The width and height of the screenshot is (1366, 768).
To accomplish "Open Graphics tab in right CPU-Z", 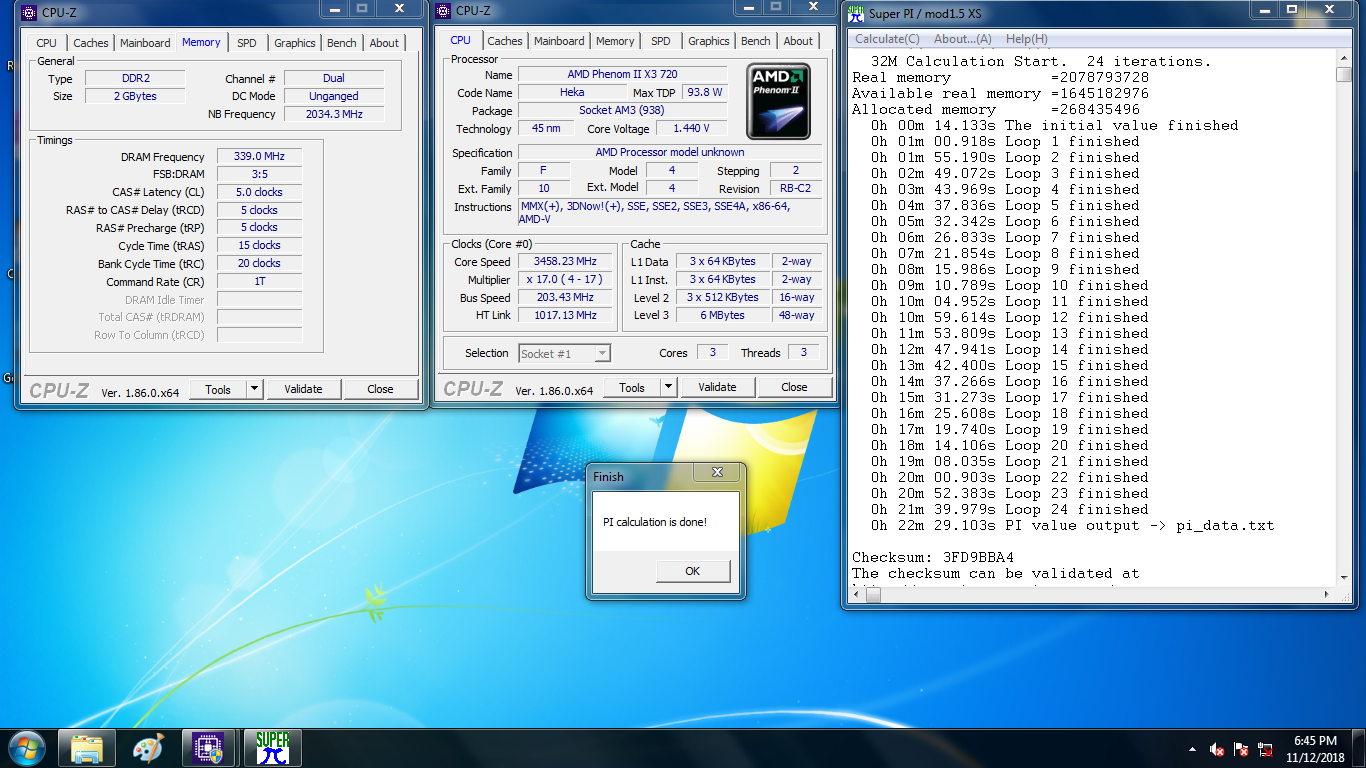I will tap(709, 41).
